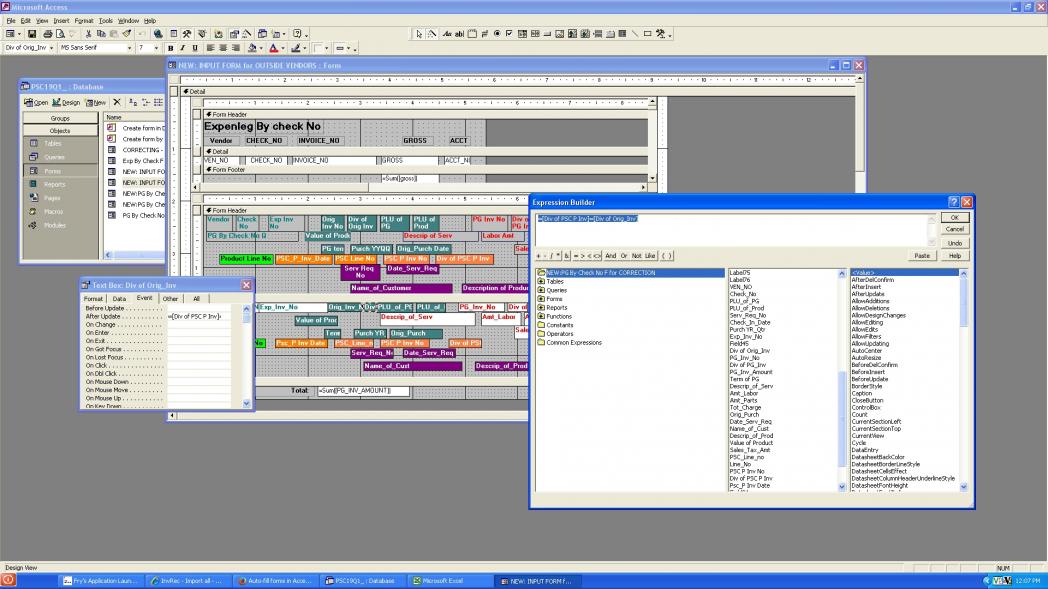
Task: Open the Format menu
Action: coord(83,20)
